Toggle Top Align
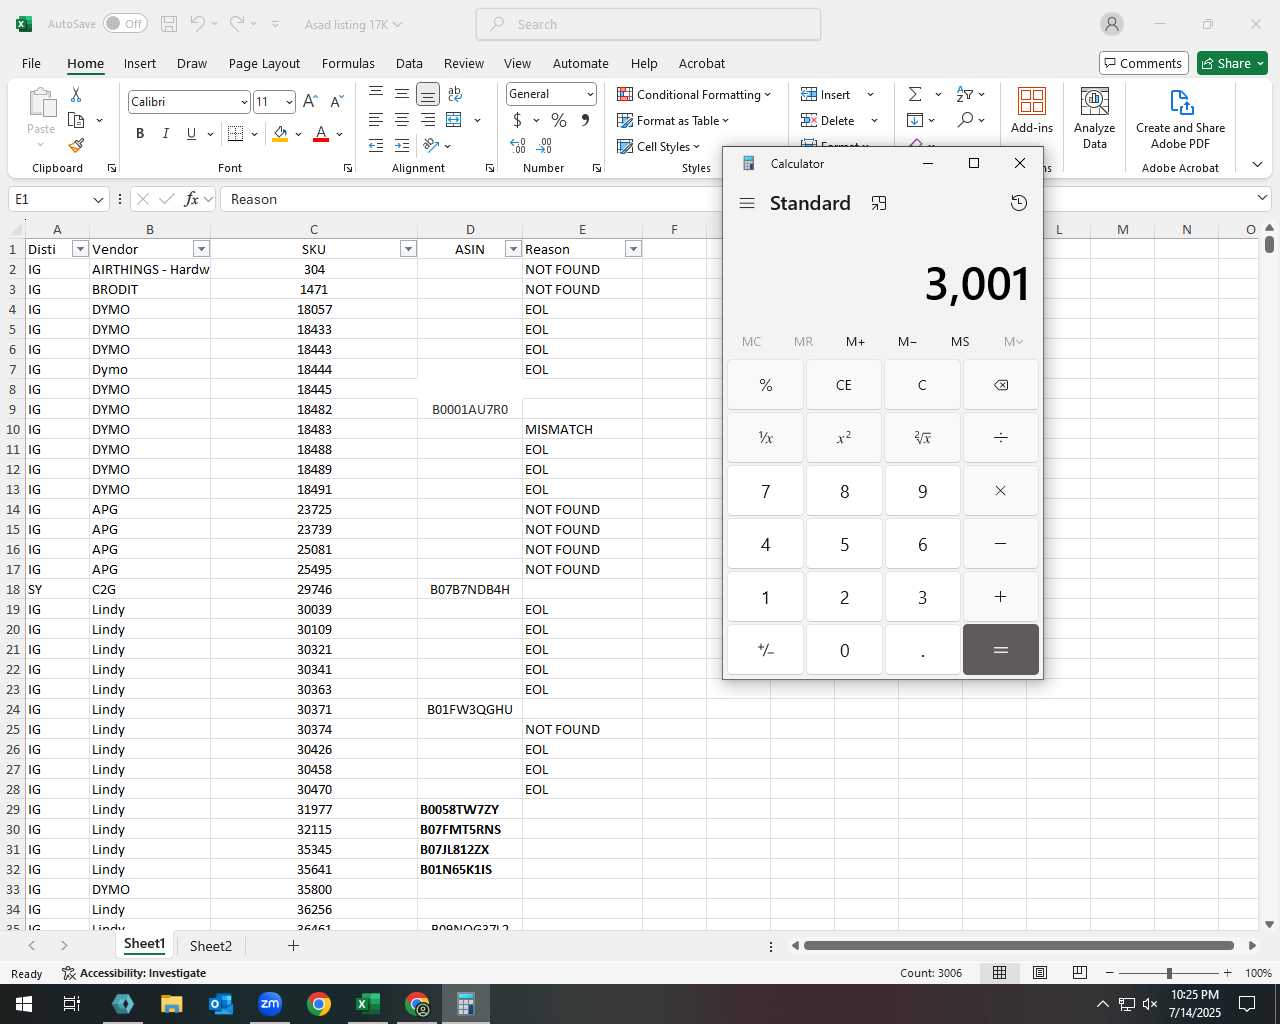 tap(376, 94)
